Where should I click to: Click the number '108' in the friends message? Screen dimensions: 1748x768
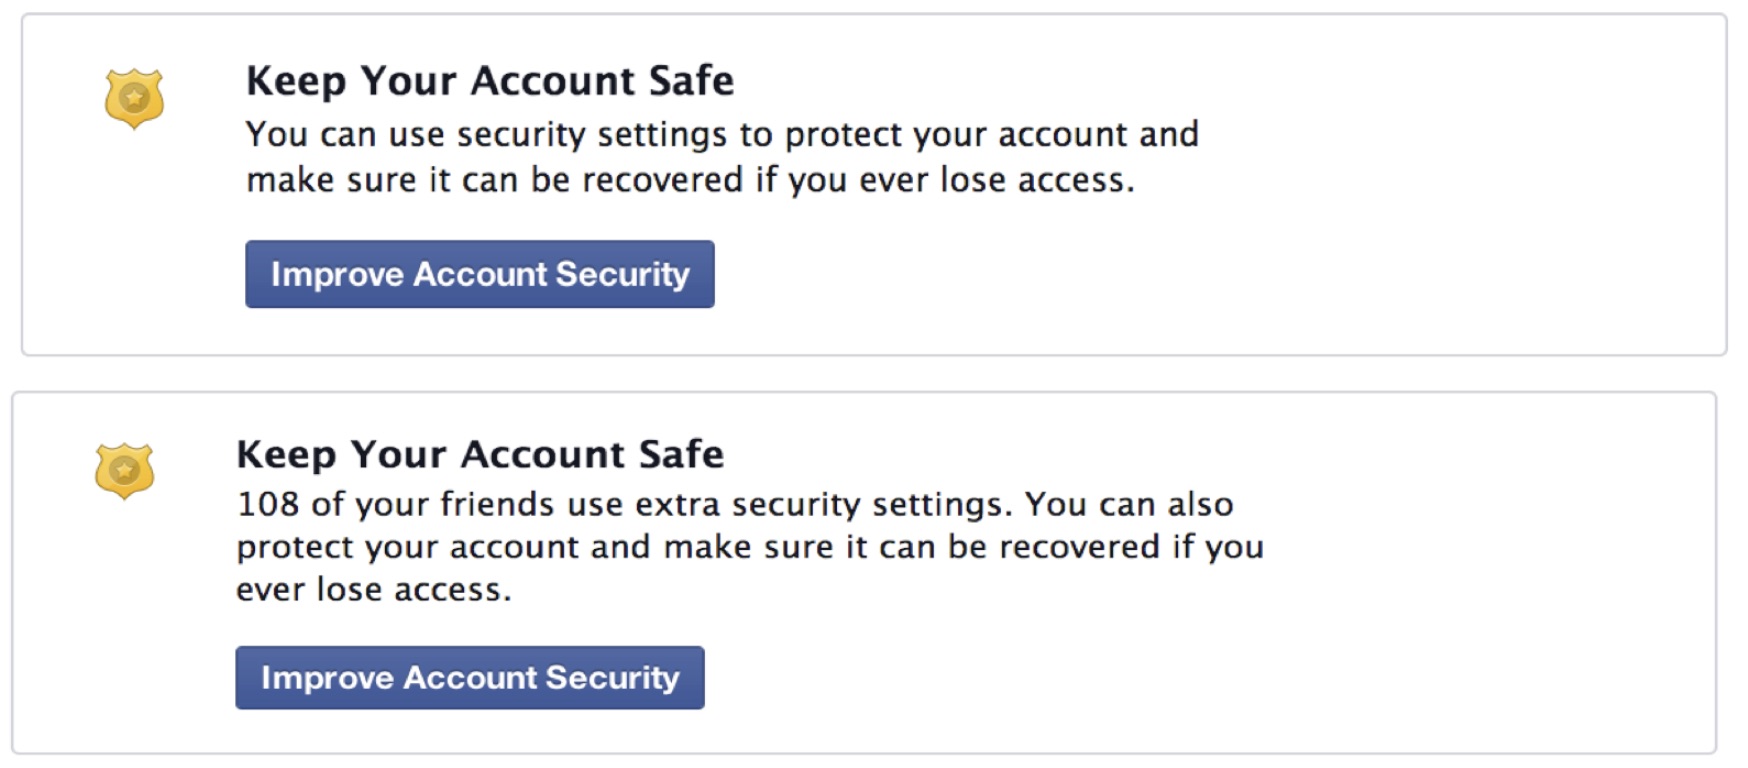pos(267,504)
